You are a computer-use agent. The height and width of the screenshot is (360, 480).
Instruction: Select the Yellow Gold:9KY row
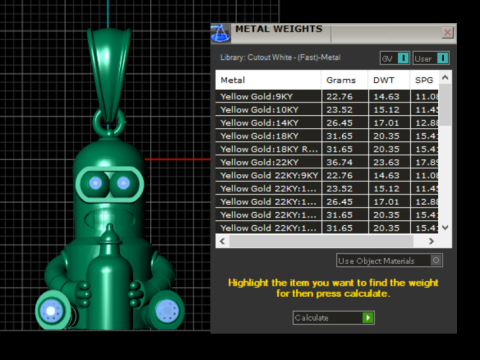[327, 97]
